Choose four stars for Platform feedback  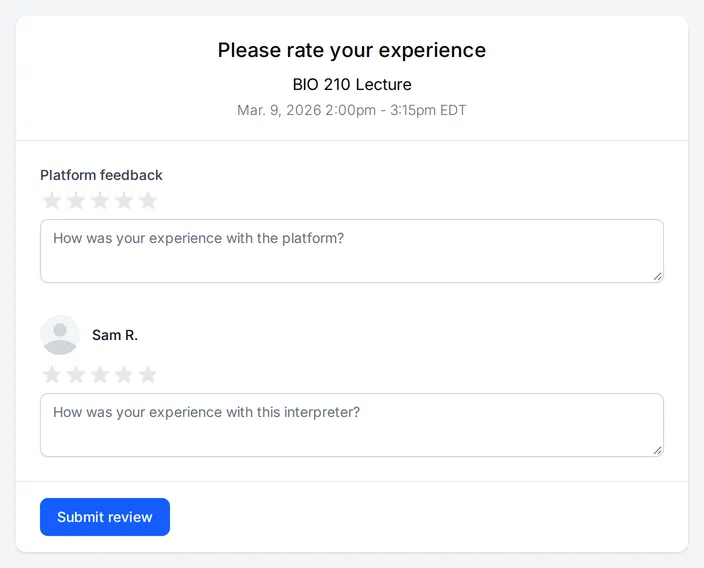(124, 201)
